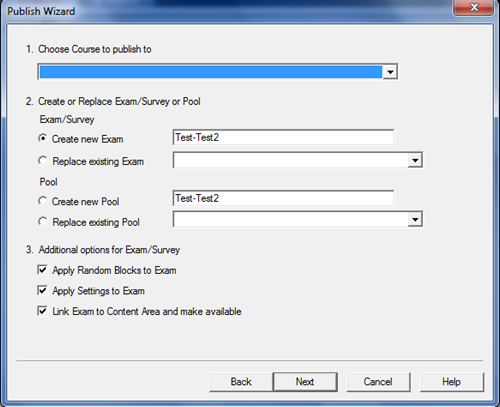This screenshot has width=500, height=407.
Task: Close the Publish Wizard window
Action: click(473, 7)
